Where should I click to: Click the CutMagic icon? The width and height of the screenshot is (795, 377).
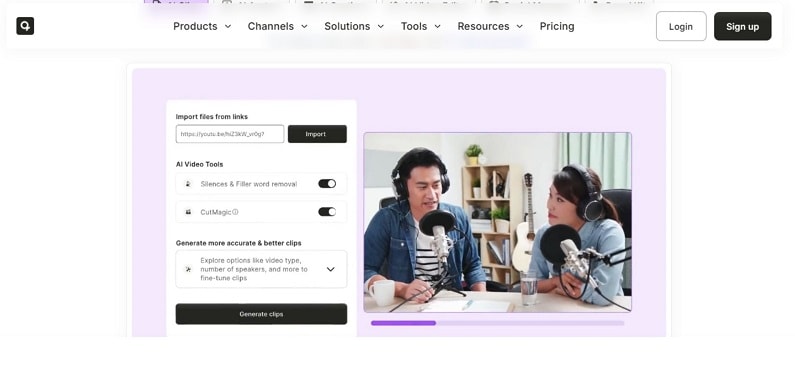point(188,212)
